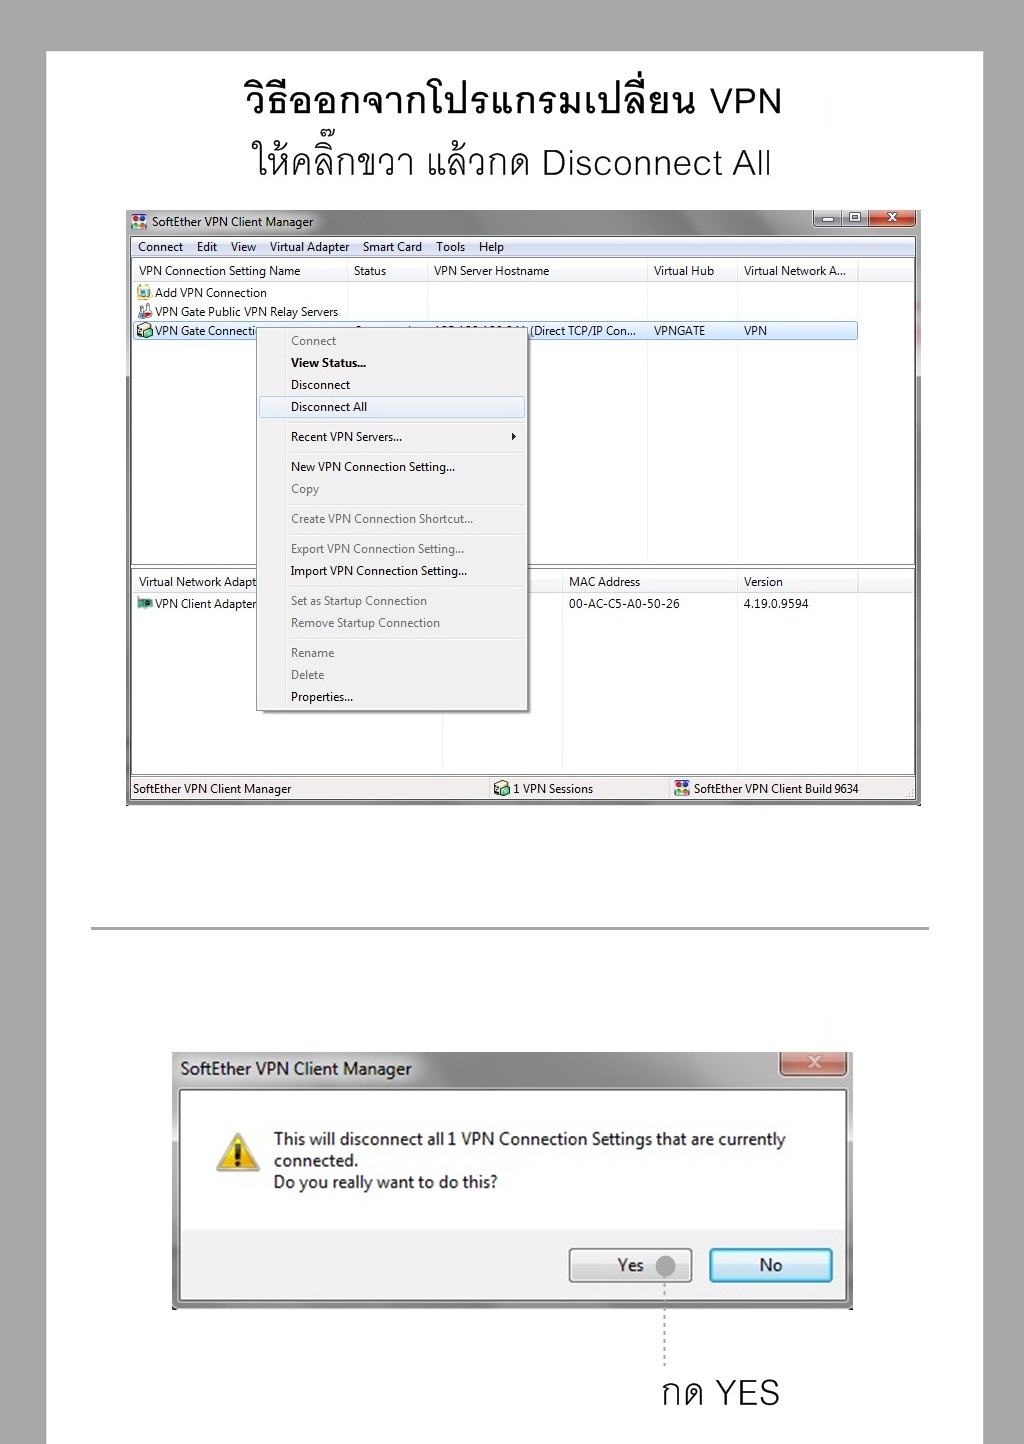Click the Version column header
The height and width of the screenshot is (1444, 1024).
(x=797, y=582)
